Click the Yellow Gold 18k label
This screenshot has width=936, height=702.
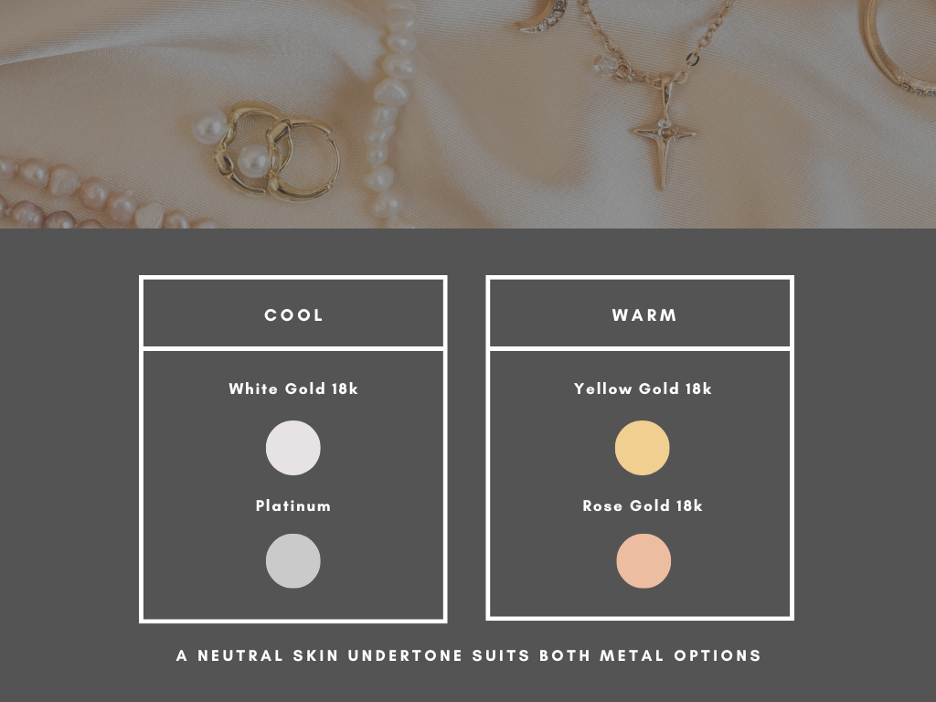pos(642,389)
